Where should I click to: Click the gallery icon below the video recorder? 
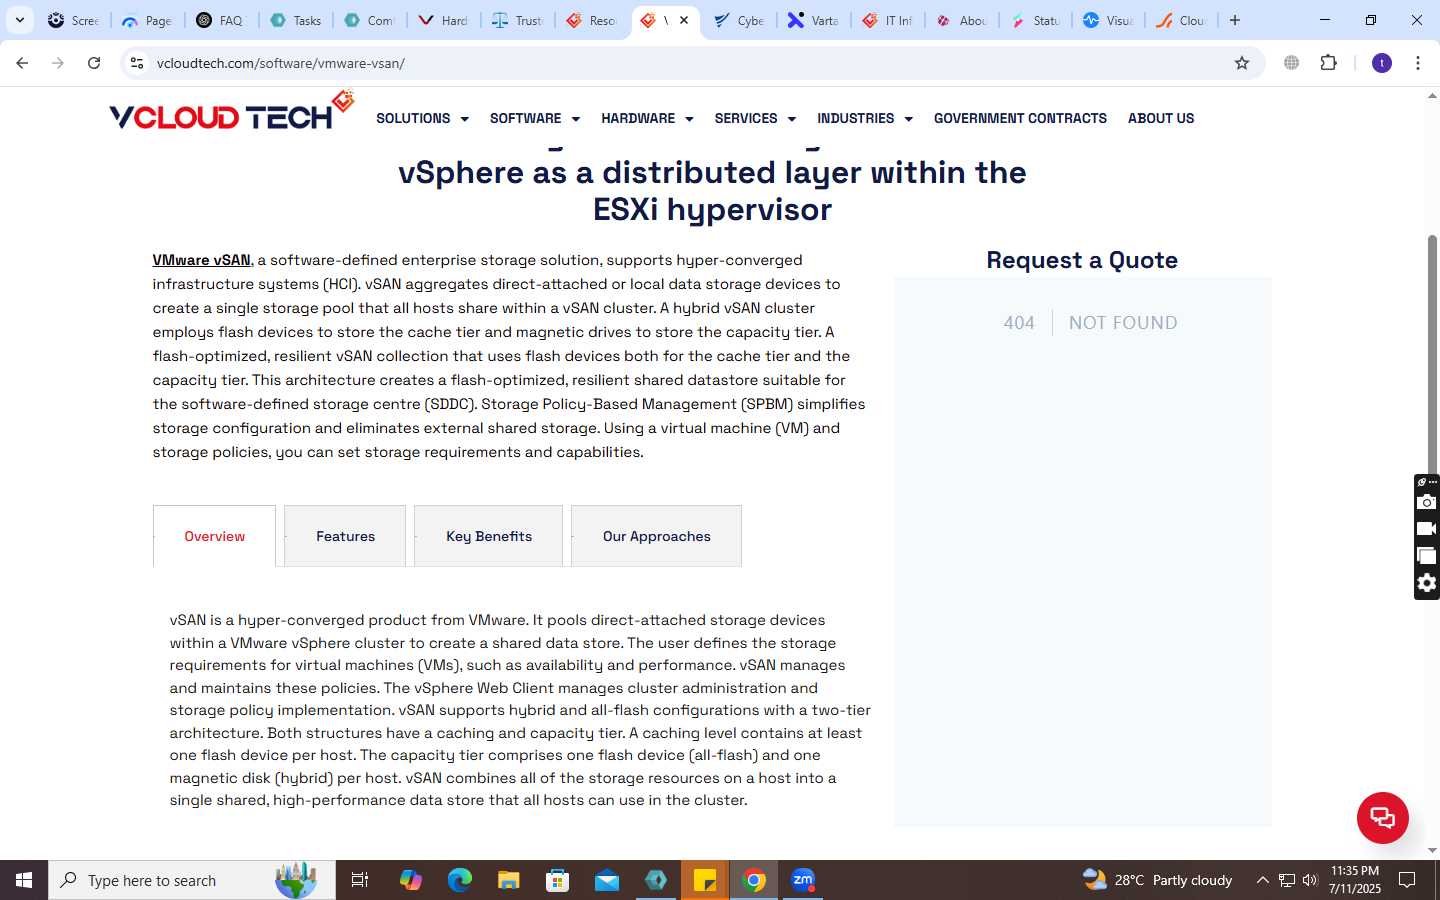click(1427, 555)
